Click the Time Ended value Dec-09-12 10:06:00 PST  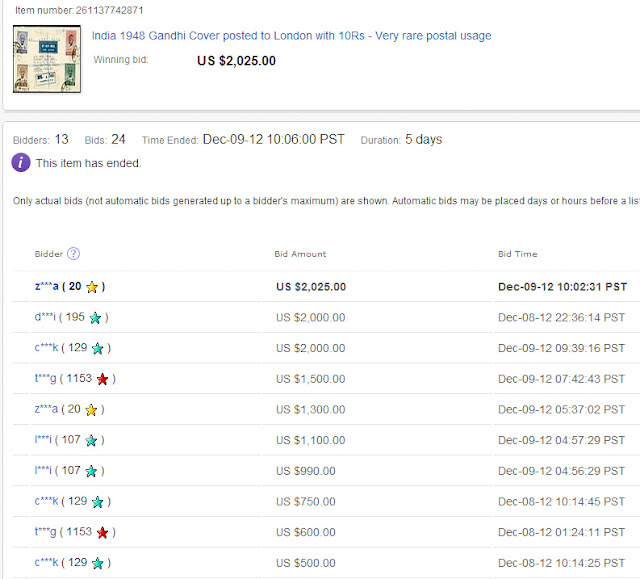(273, 140)
